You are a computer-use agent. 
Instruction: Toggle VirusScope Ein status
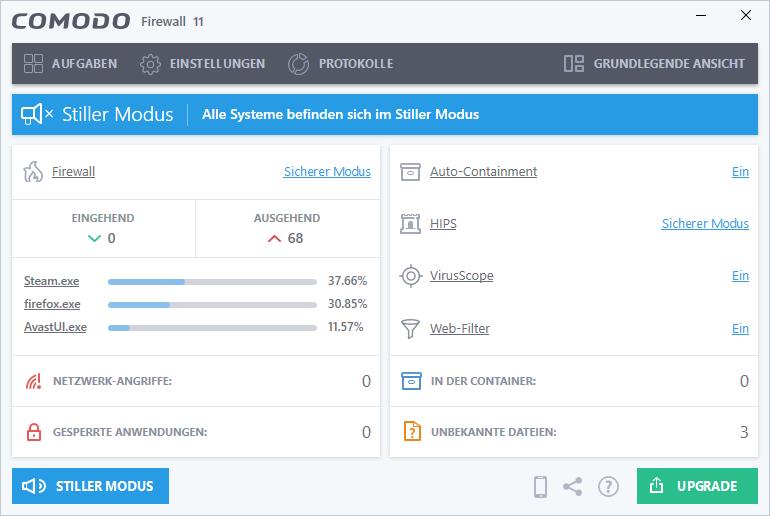[x=740, y=276]
